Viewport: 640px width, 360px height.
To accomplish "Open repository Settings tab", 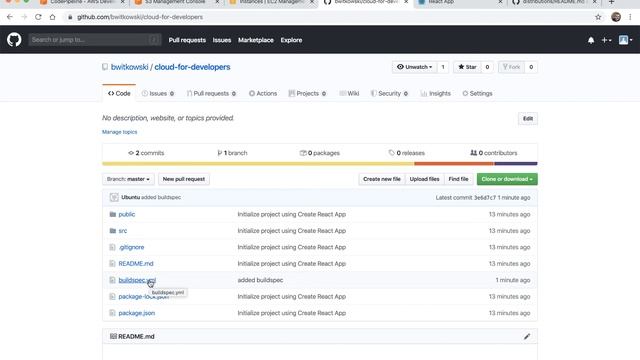I will (477, 93).
